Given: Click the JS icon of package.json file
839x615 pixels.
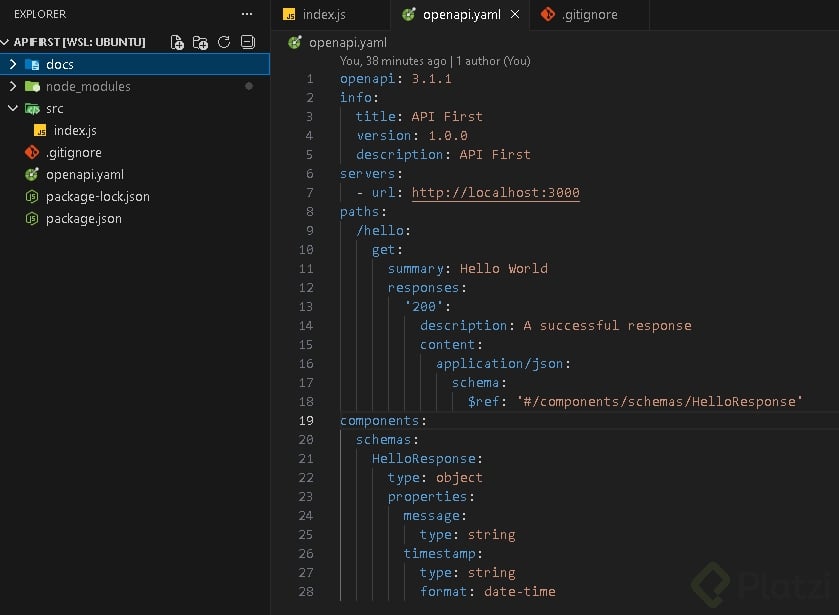Looking at the screenshot, I should coord(32,219).
